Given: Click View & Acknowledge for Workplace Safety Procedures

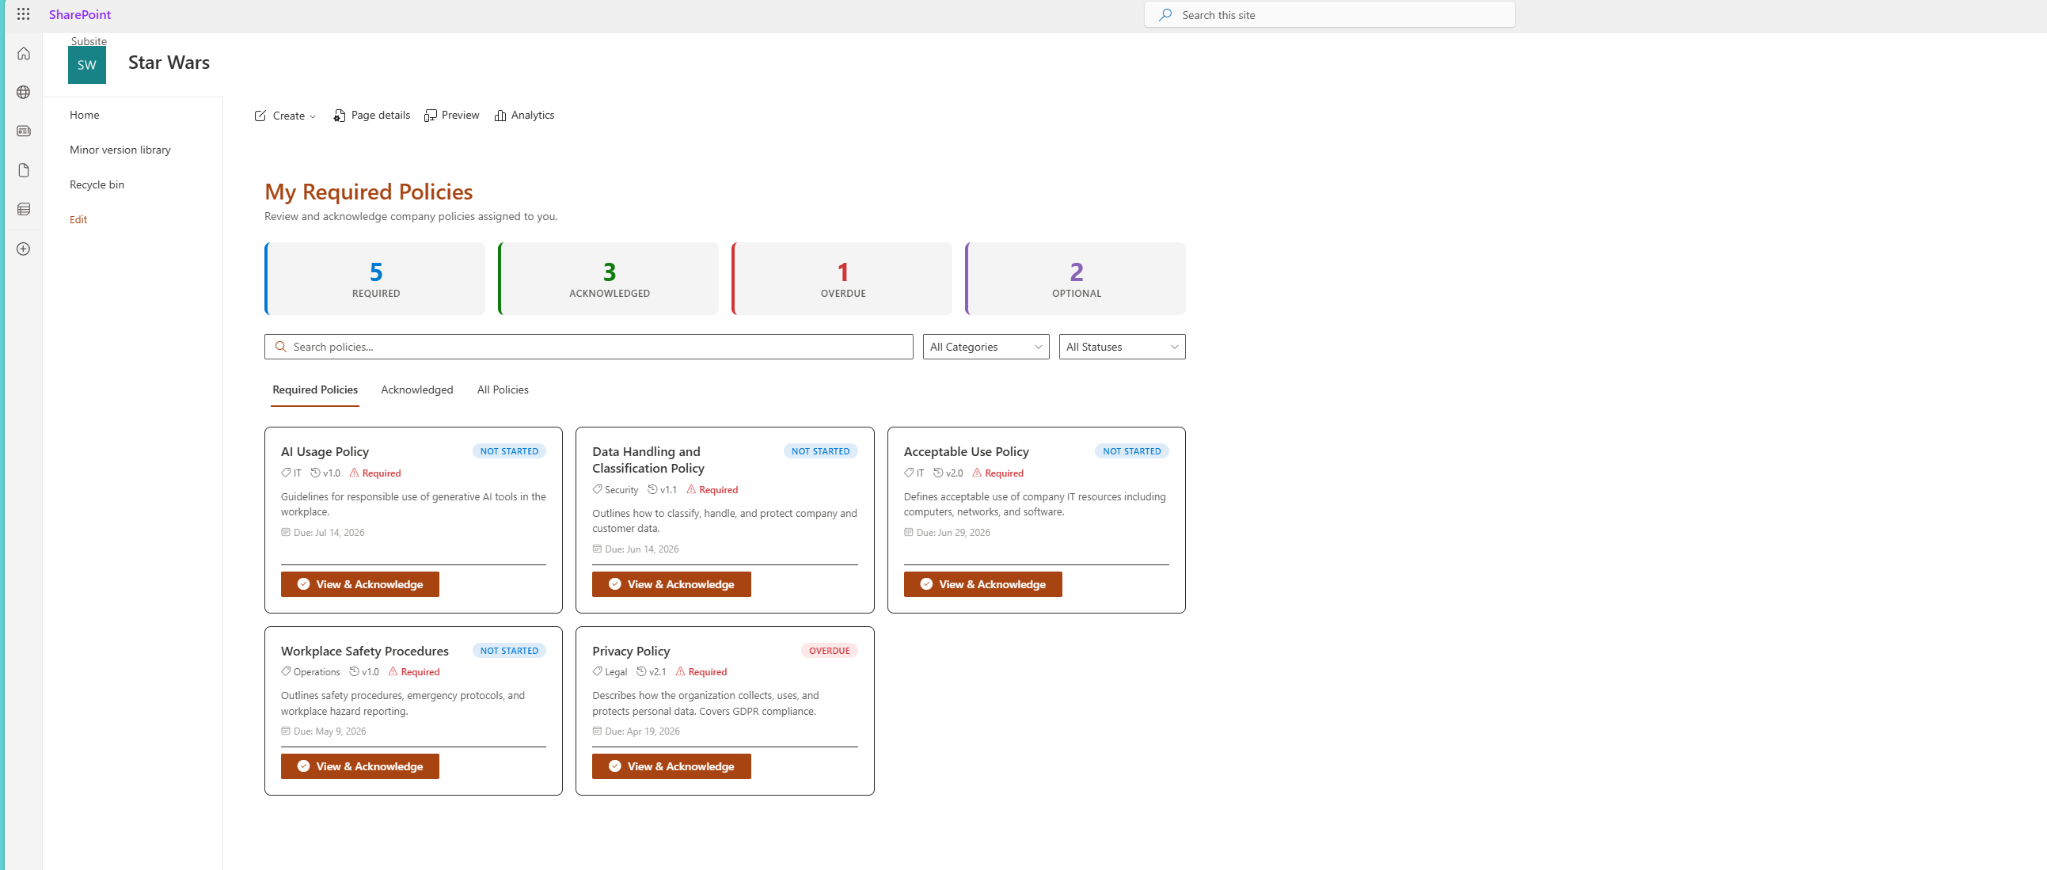Looking at the screenshot, I should pyautogui.click(x=360, y=767).
